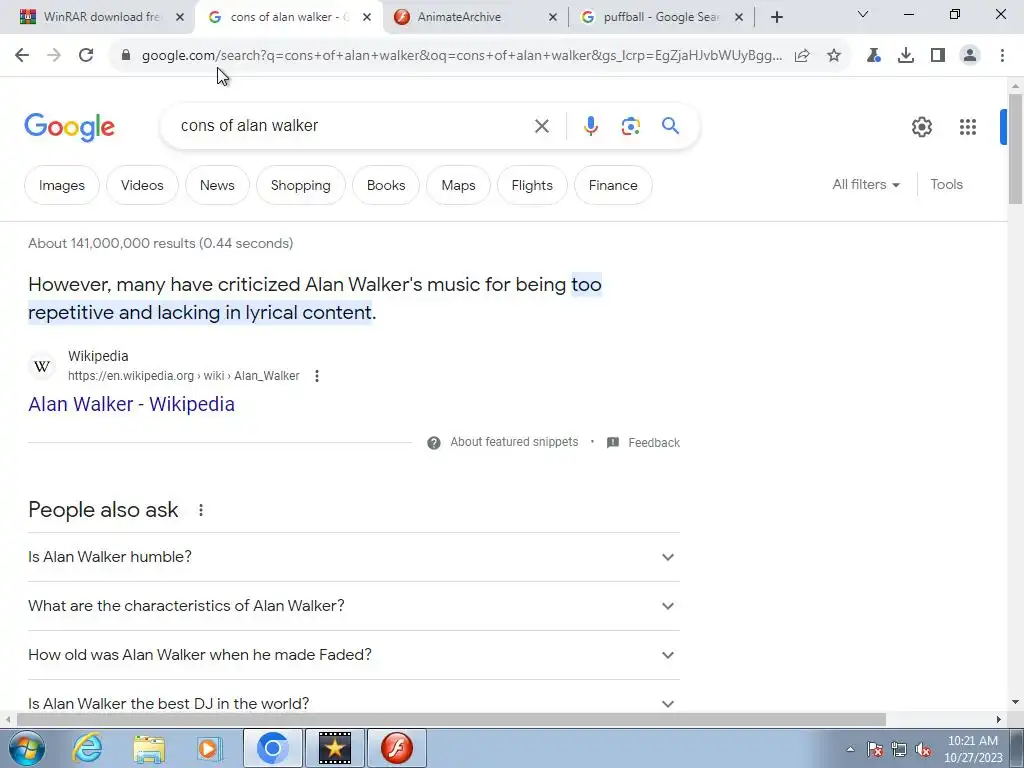Click the browser address bar URL
The image size is (1024, 768).
[462, 56]
